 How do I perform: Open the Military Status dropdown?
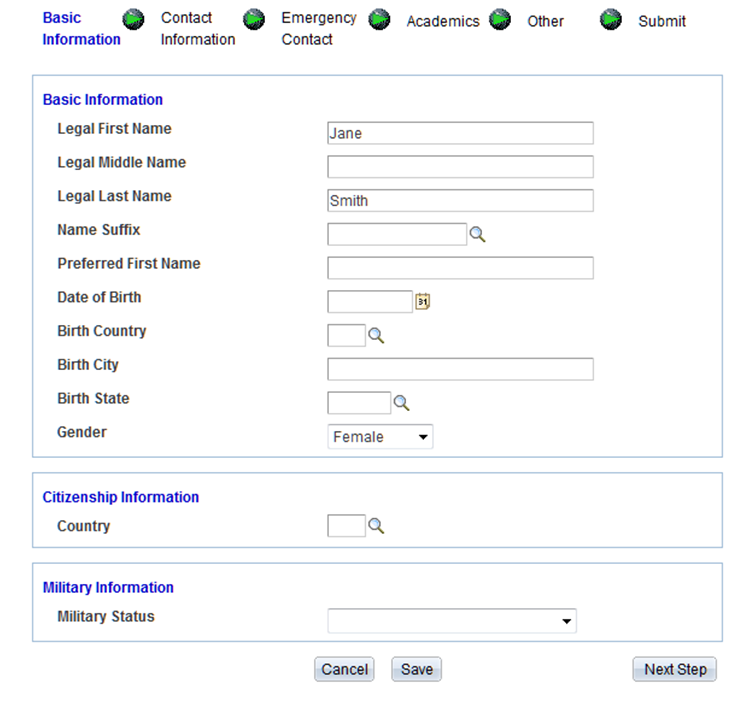point(452,621)
